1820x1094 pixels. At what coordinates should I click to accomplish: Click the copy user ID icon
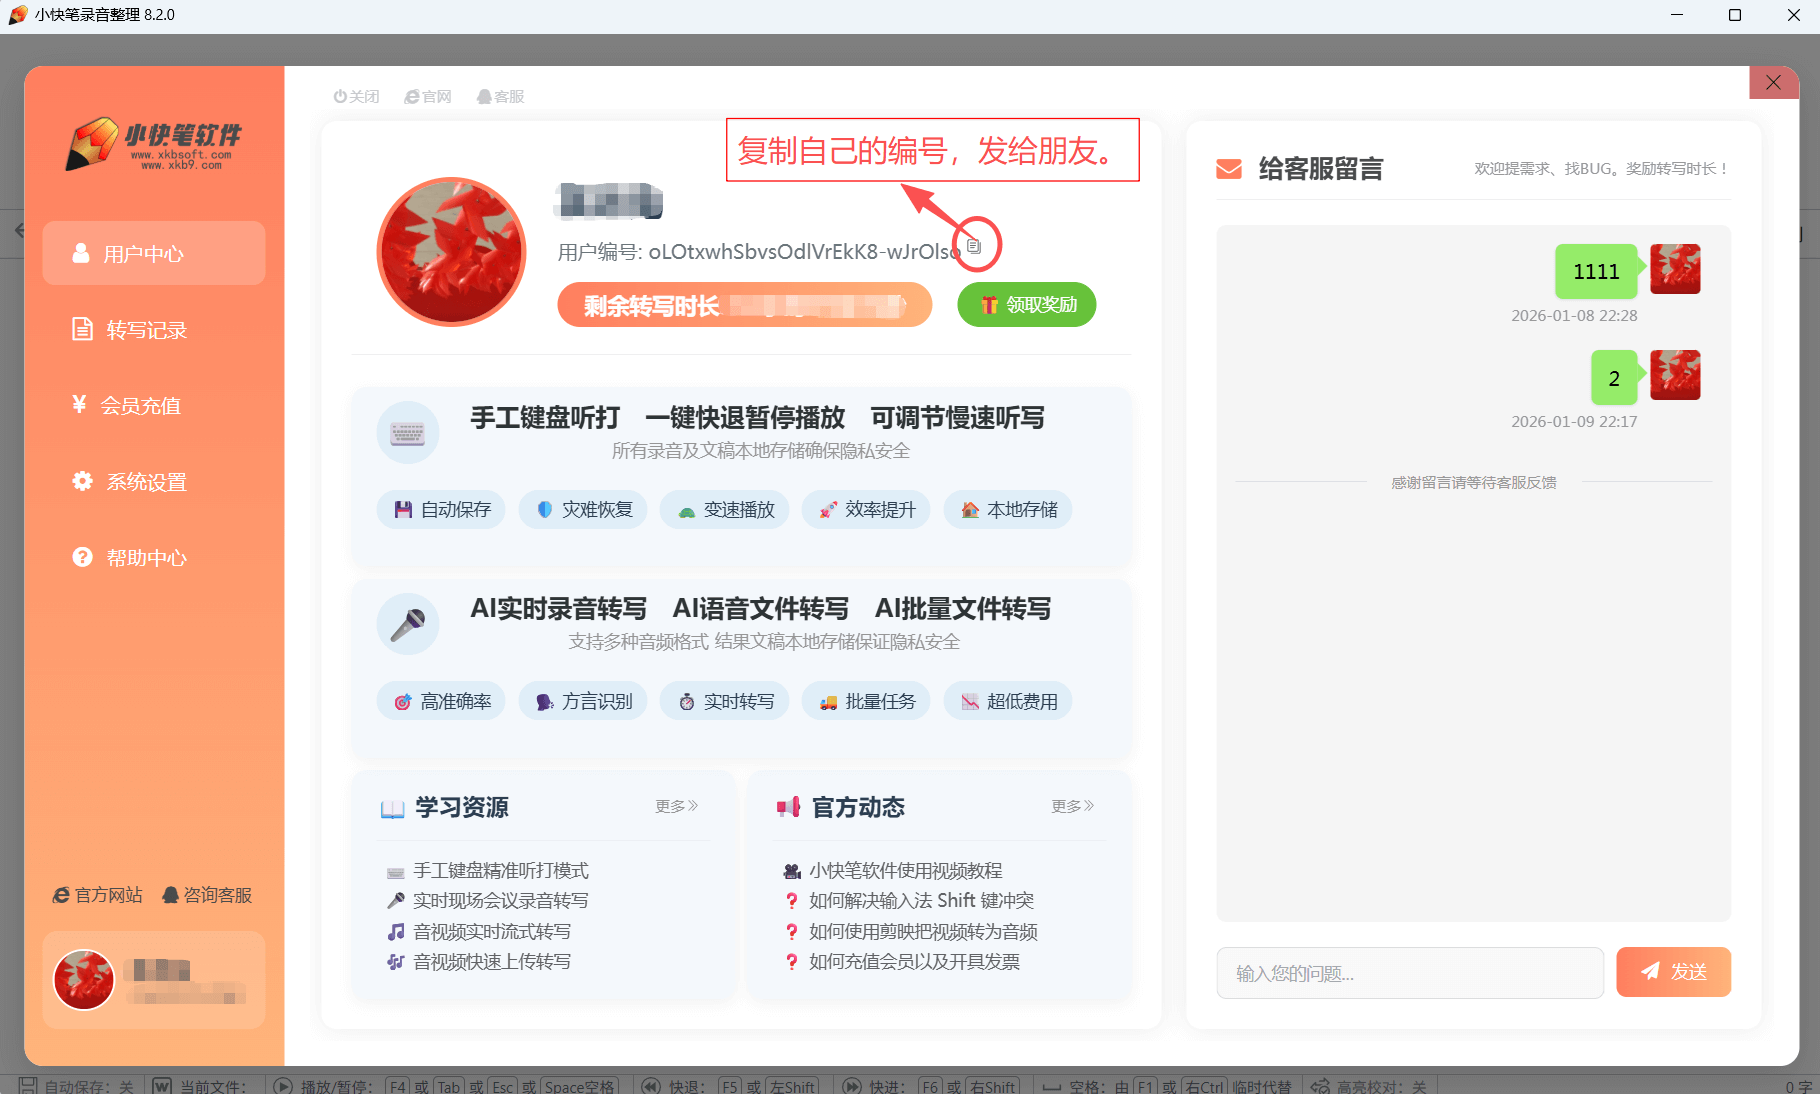point(974,246)
